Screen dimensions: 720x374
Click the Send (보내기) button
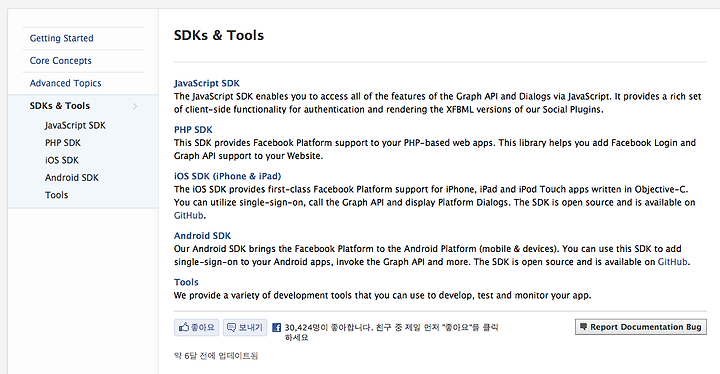(x=245, y=327)
